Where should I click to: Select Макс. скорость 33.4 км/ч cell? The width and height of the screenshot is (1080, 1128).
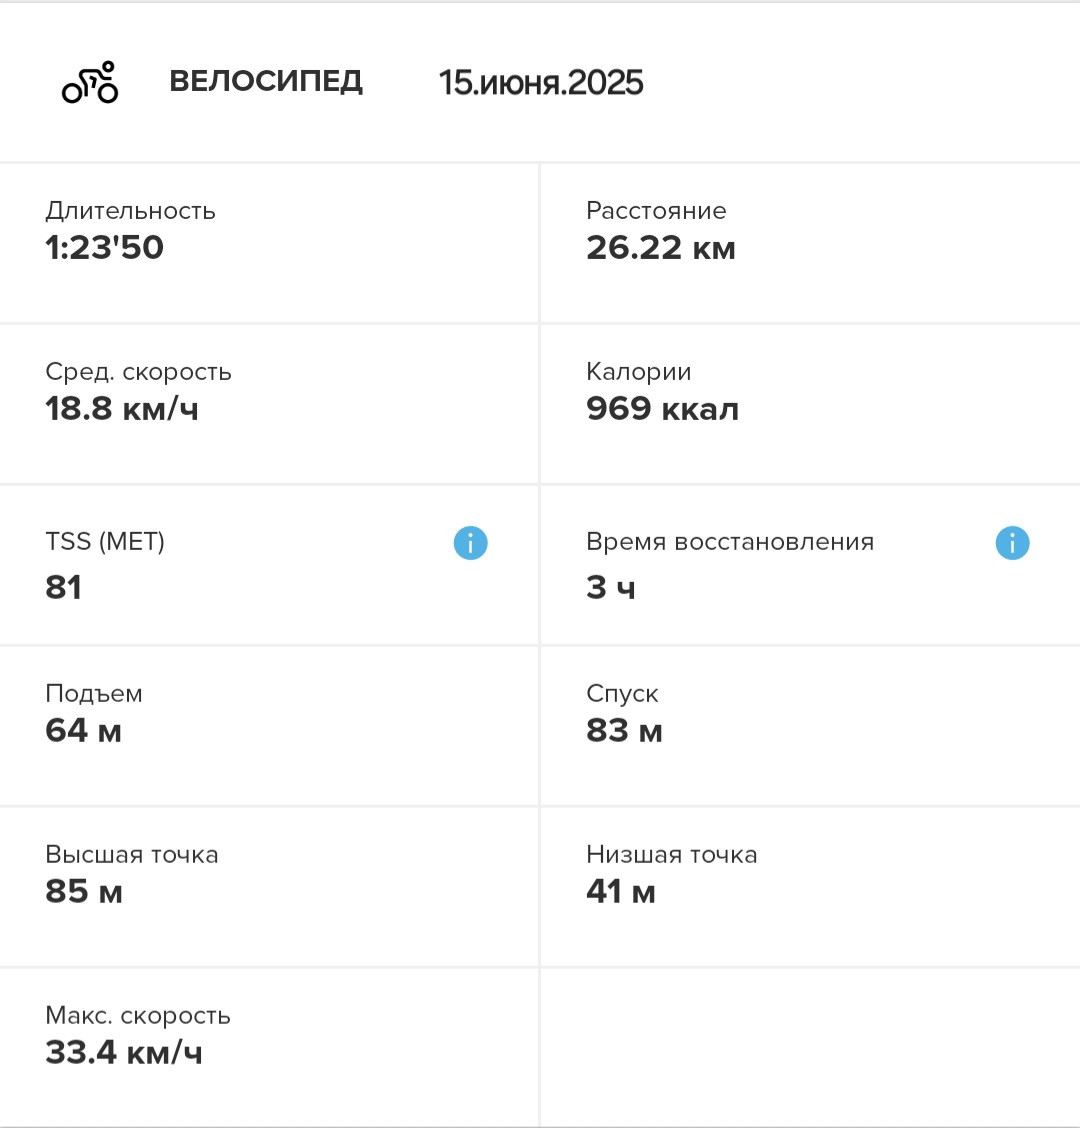269,1047
